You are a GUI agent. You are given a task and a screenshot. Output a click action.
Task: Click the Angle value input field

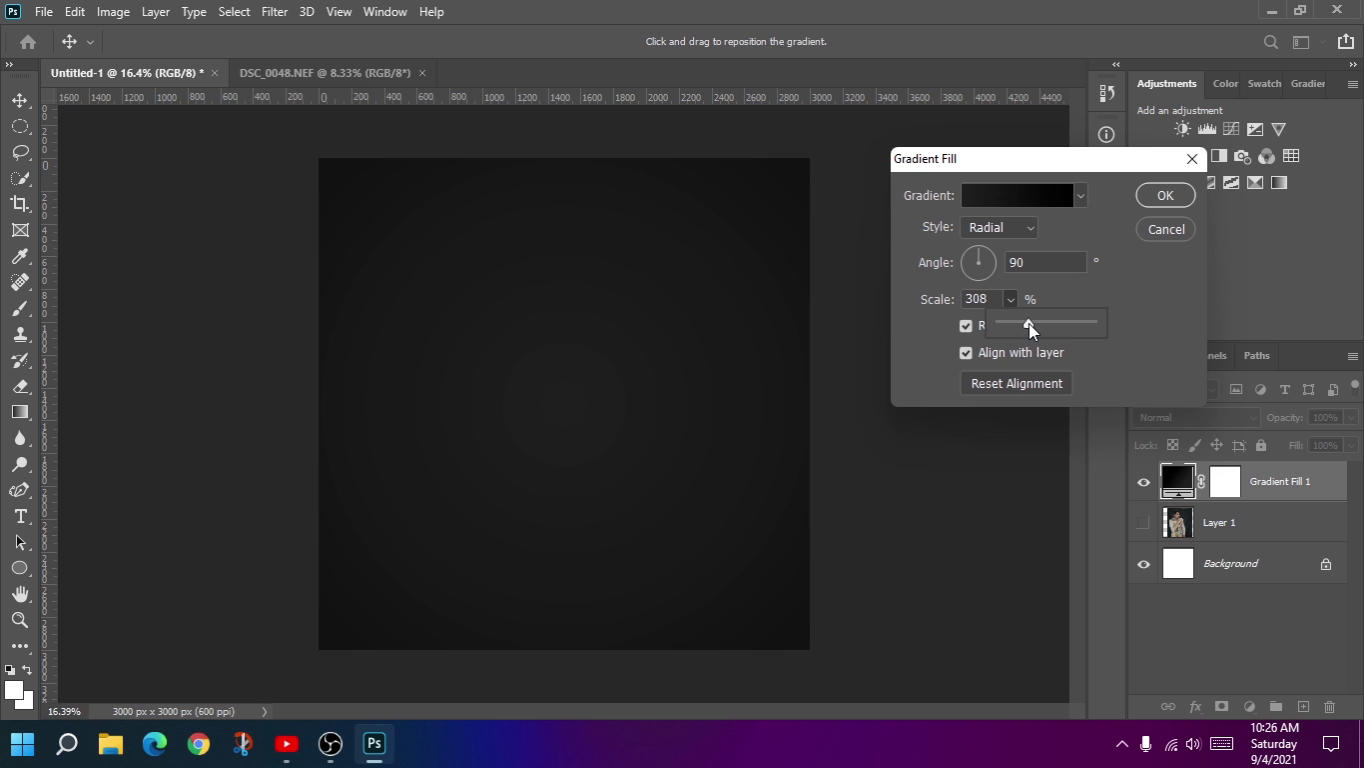click(x=1045, y=263)
